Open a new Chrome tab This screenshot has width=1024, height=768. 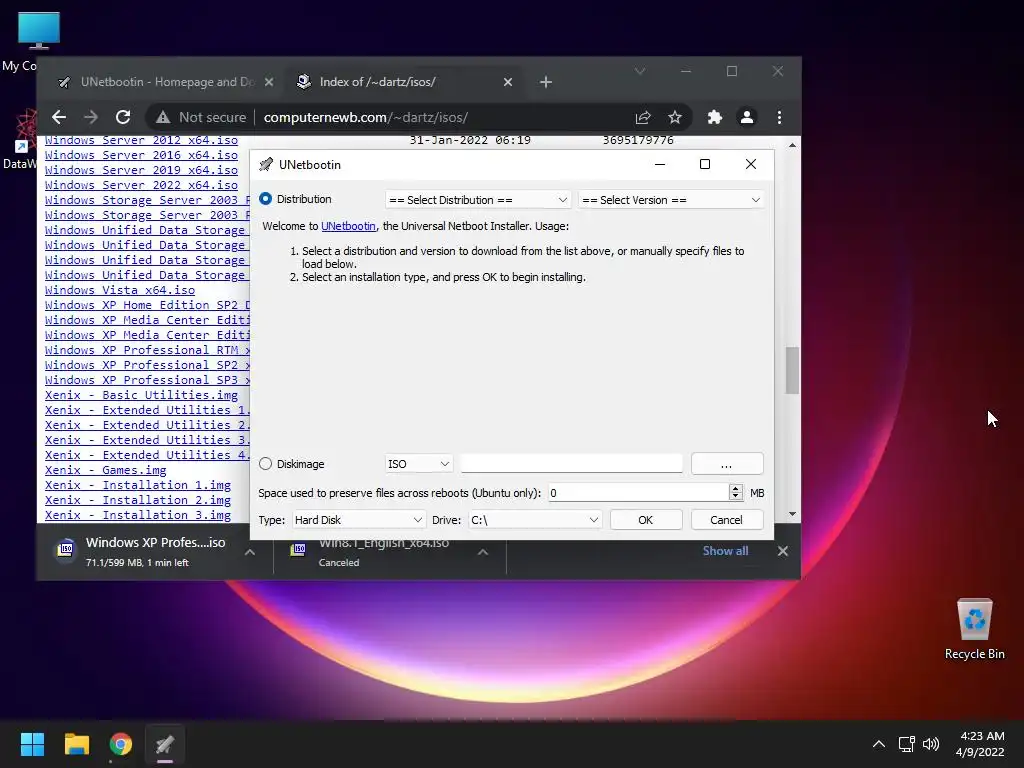tap(546, 82)
